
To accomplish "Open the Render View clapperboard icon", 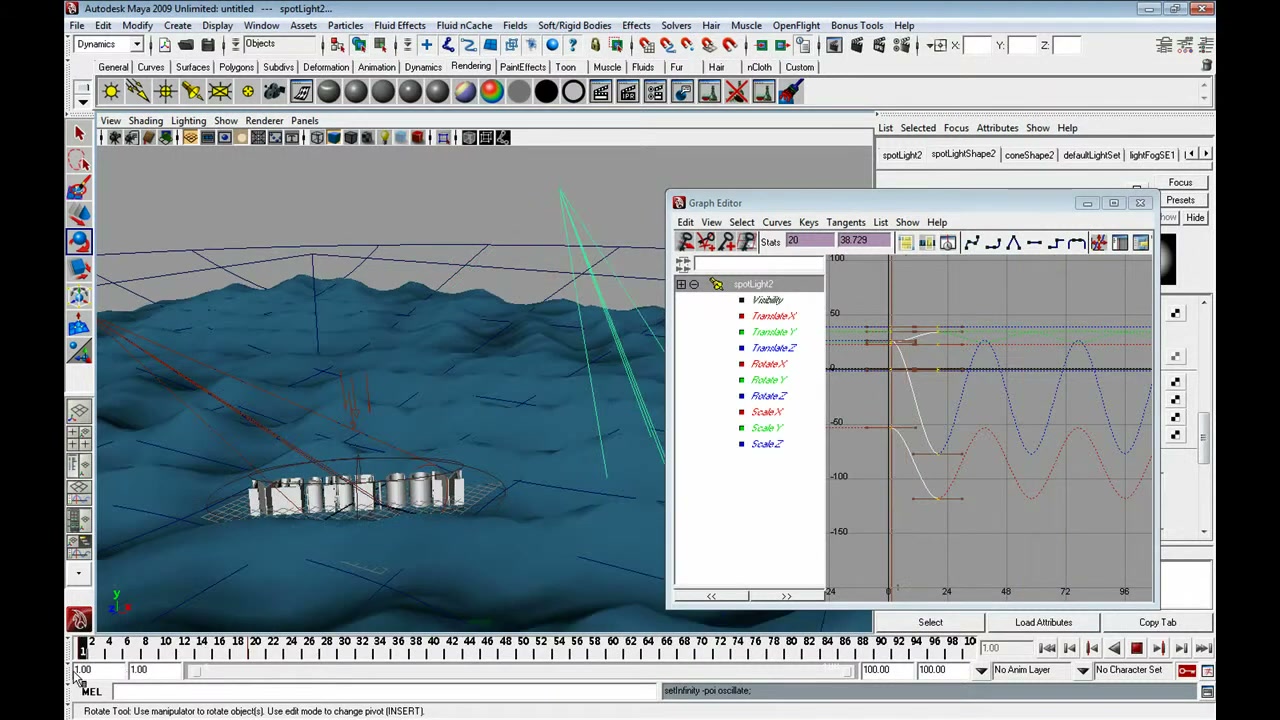I will (601, 92).
